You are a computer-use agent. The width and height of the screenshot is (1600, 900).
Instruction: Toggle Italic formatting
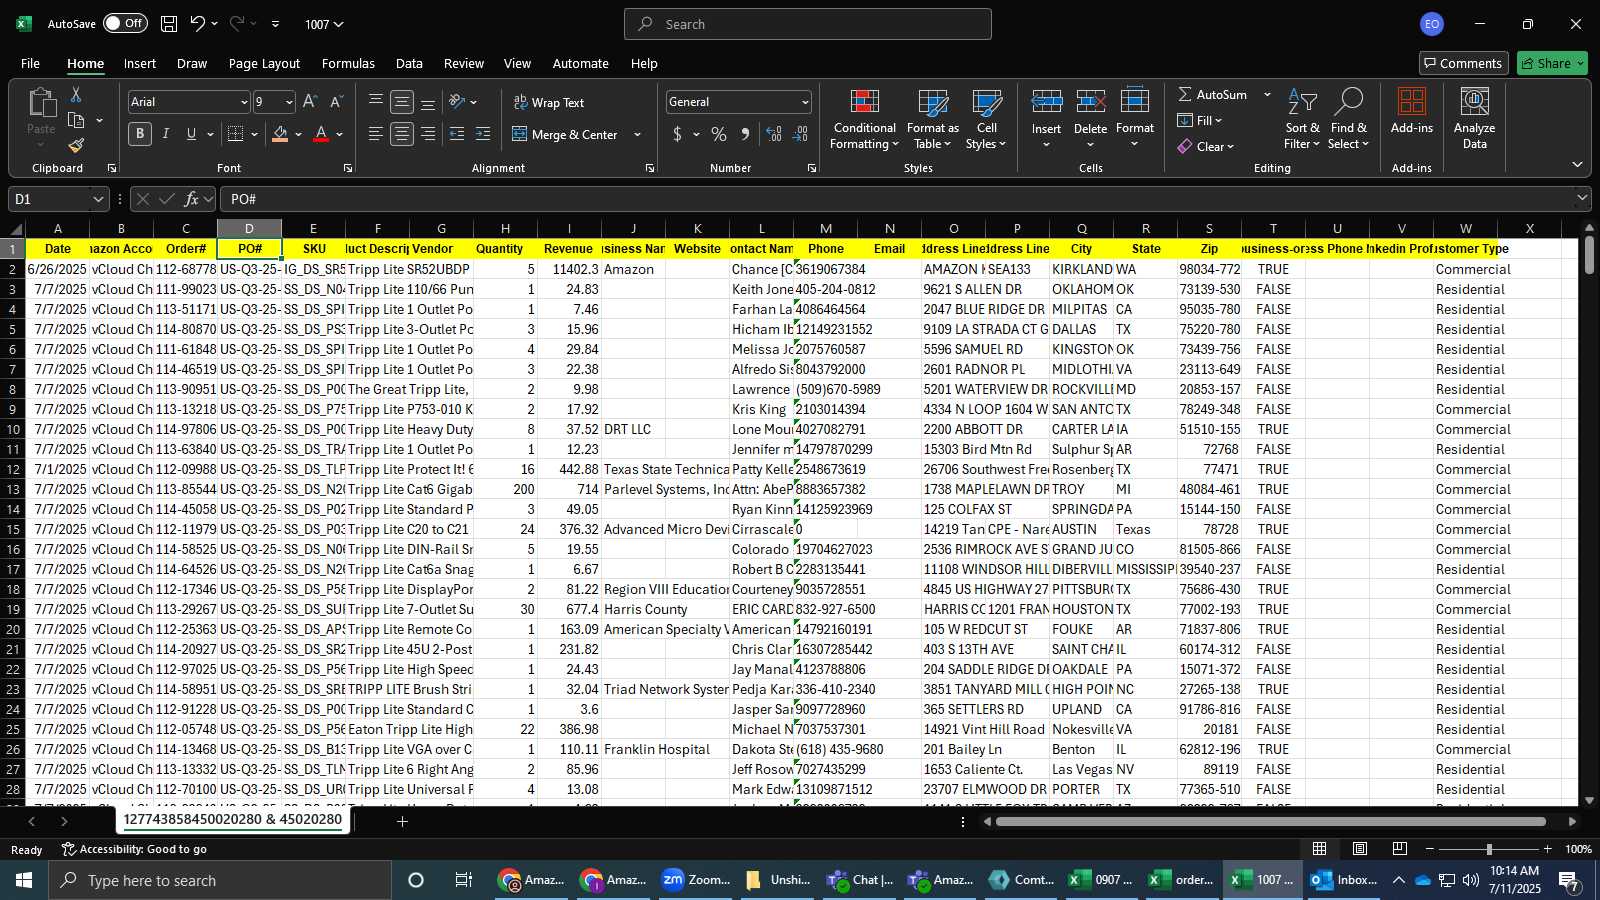coord(166,134)
